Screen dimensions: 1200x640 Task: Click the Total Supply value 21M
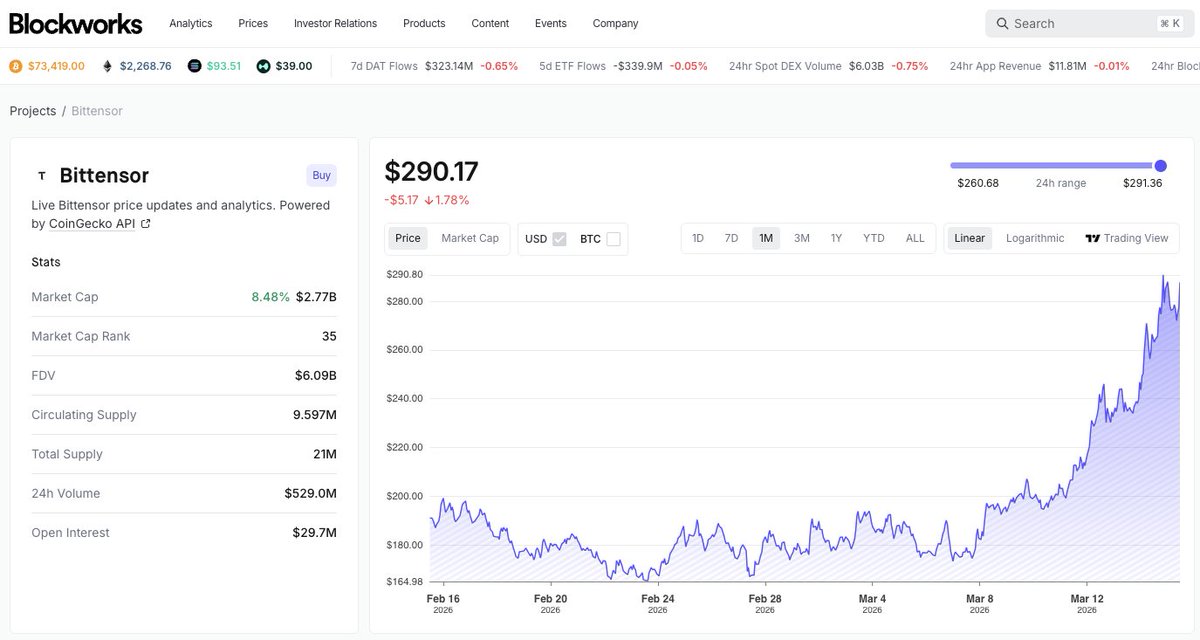325,454
